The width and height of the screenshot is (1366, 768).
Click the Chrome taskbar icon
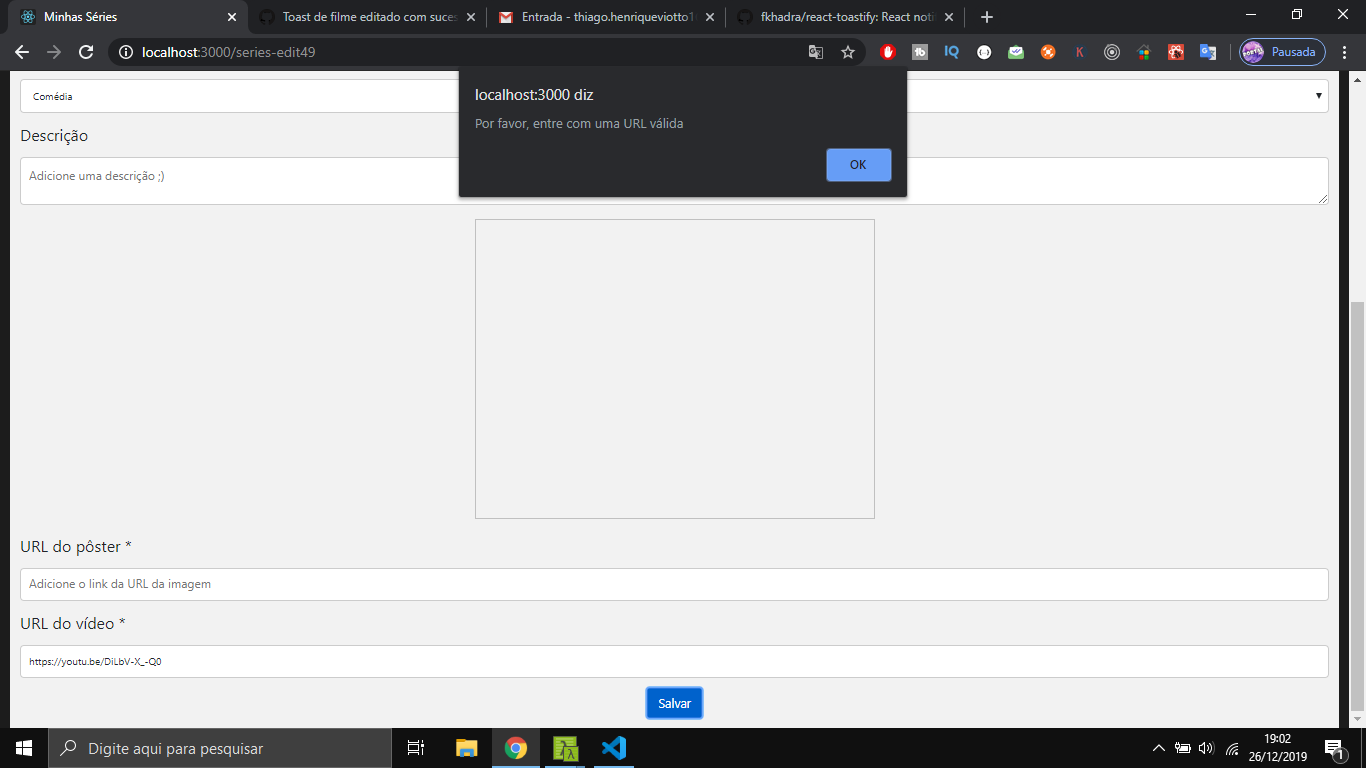click(516, 748)
